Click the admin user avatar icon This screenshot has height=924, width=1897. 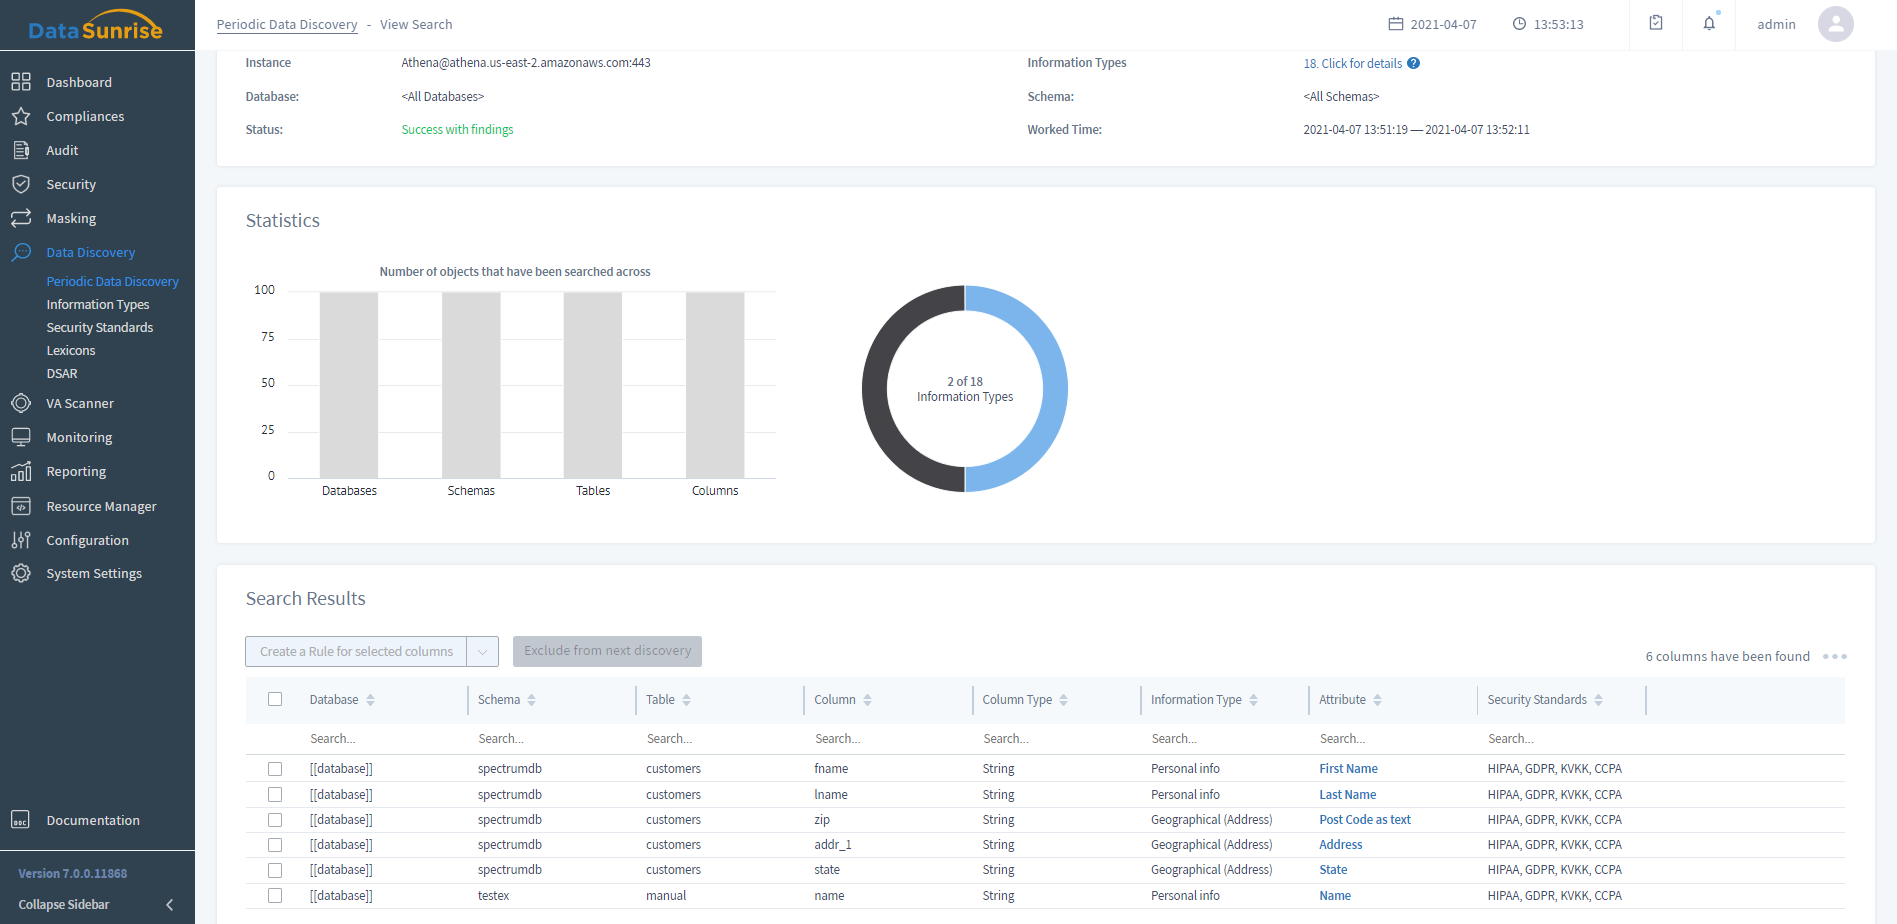1835,24
